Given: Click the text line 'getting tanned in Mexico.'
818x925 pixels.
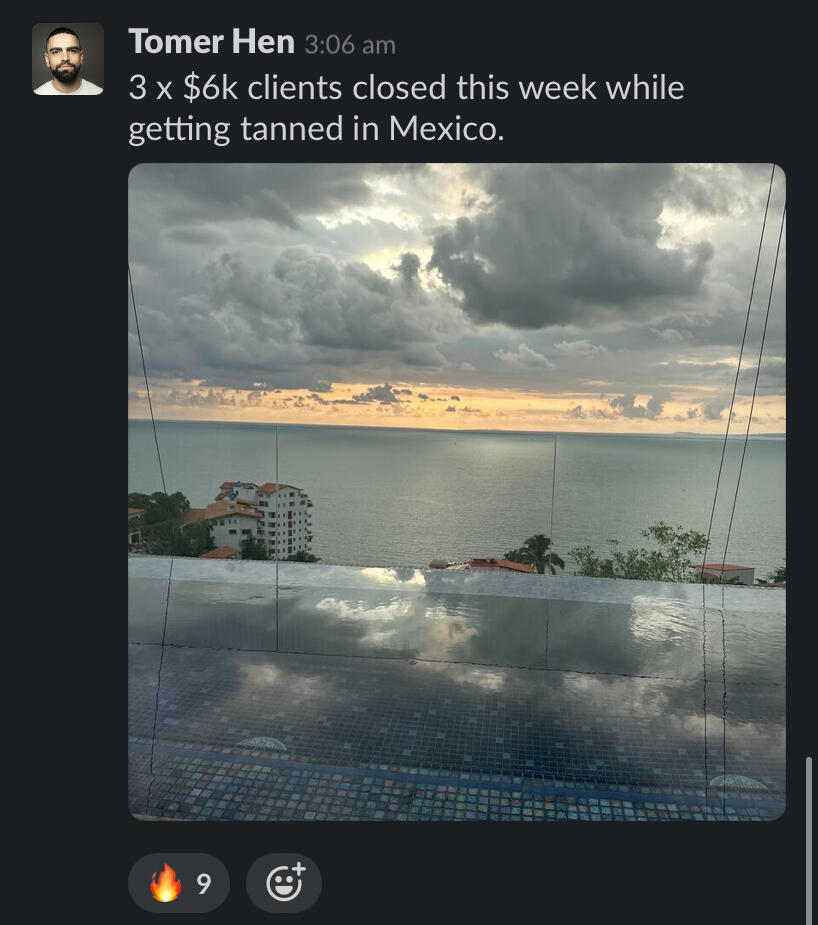Looking at the screenshot, I should pyautogui.click(x=316, y=129).
